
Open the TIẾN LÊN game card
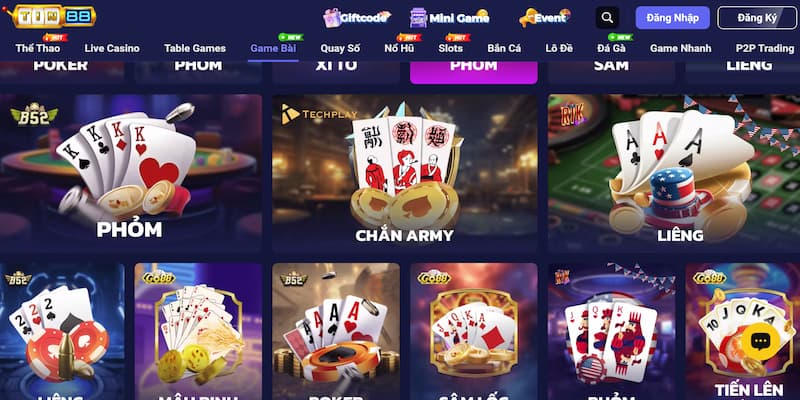[742, 332]
